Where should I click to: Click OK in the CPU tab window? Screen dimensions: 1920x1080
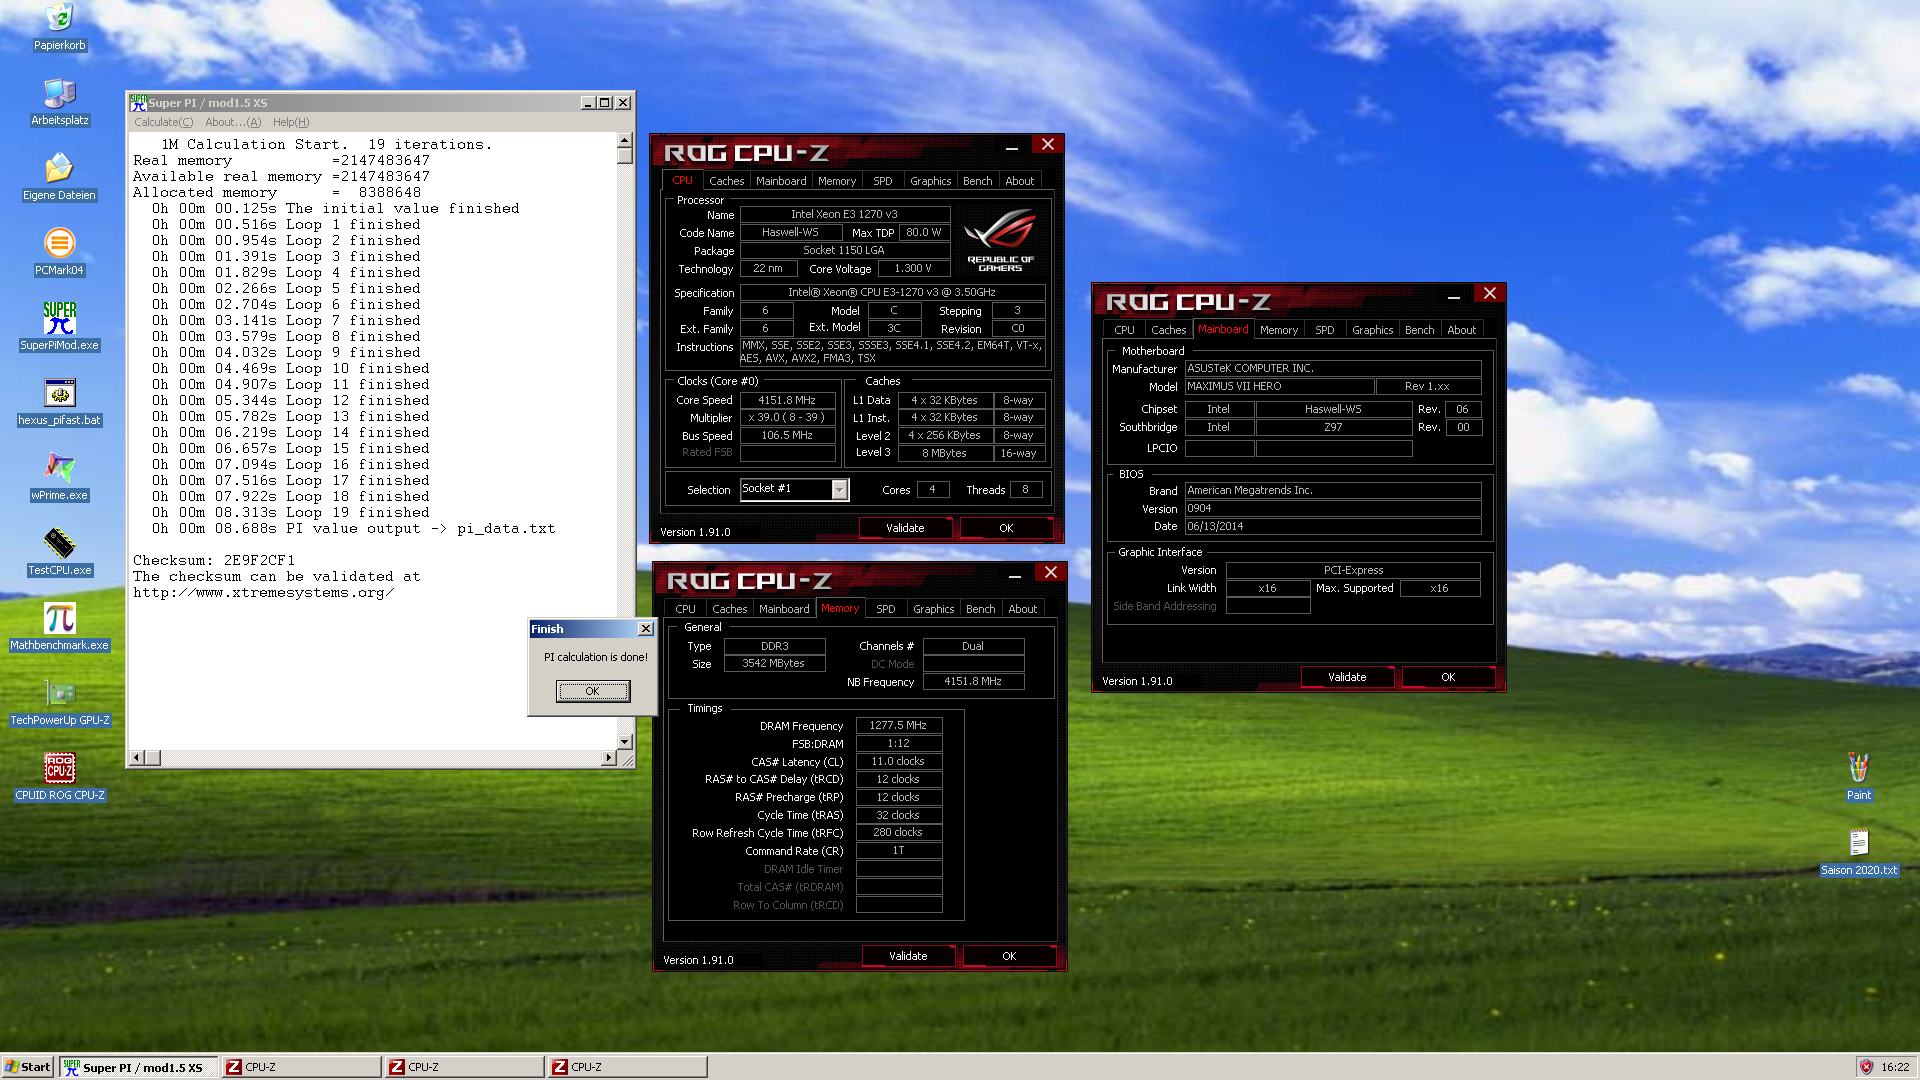tap(1006, 528)
